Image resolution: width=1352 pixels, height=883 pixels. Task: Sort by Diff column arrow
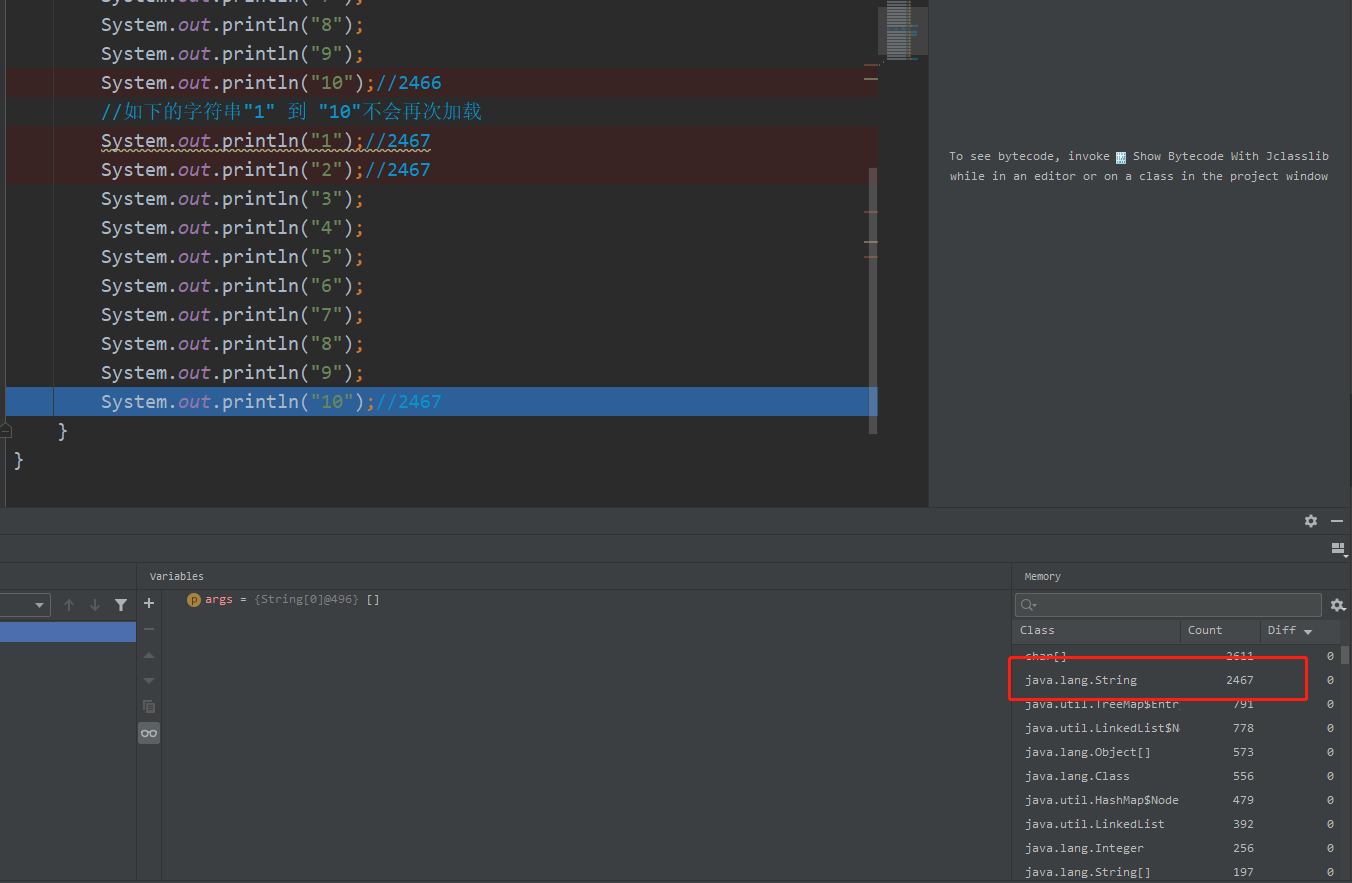(1308, 632)
